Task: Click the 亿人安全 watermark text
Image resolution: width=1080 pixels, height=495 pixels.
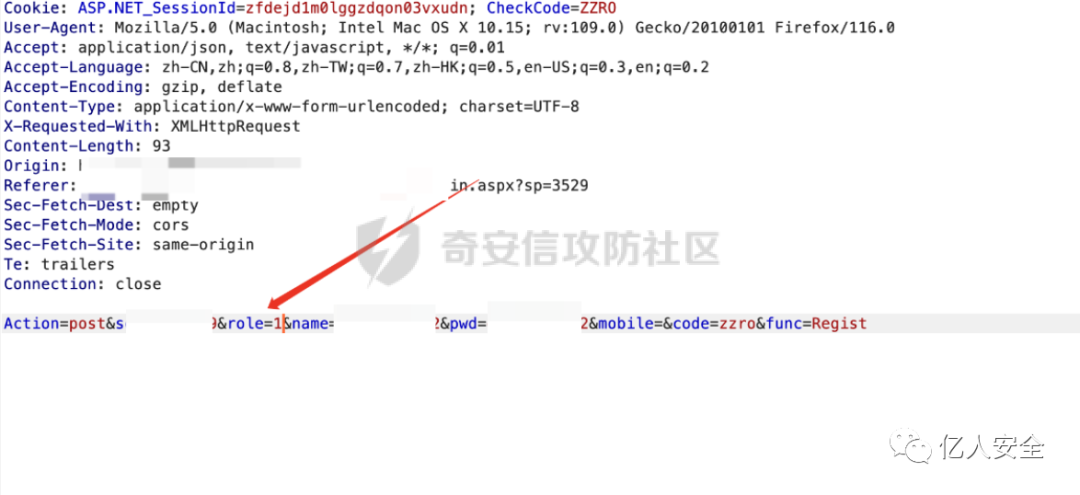Action: tap(993, 449)
